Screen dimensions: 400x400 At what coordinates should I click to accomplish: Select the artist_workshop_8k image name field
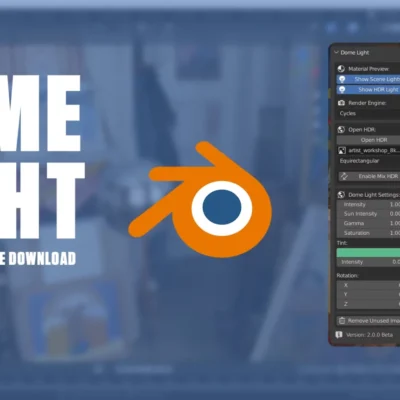point(373,151)
